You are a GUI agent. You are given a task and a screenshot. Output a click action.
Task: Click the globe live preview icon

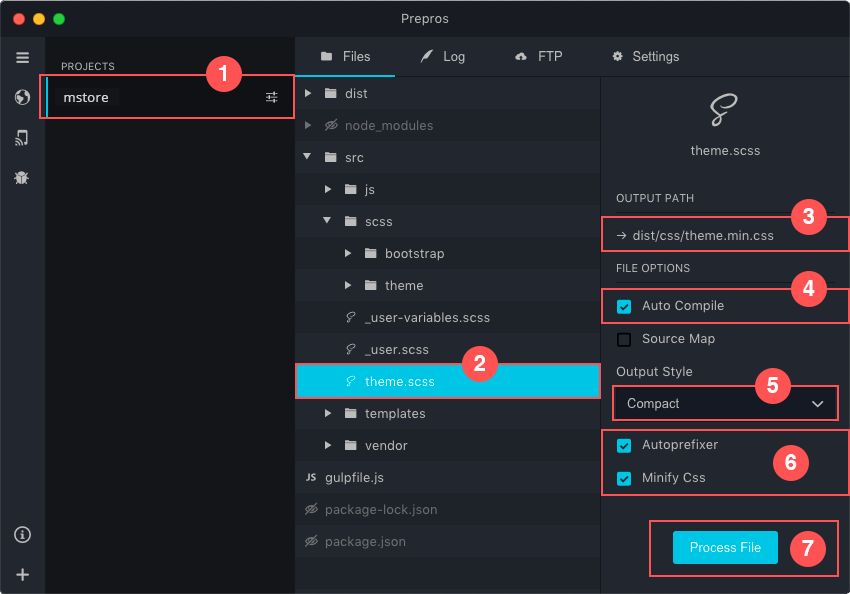(x=22, y=98)
